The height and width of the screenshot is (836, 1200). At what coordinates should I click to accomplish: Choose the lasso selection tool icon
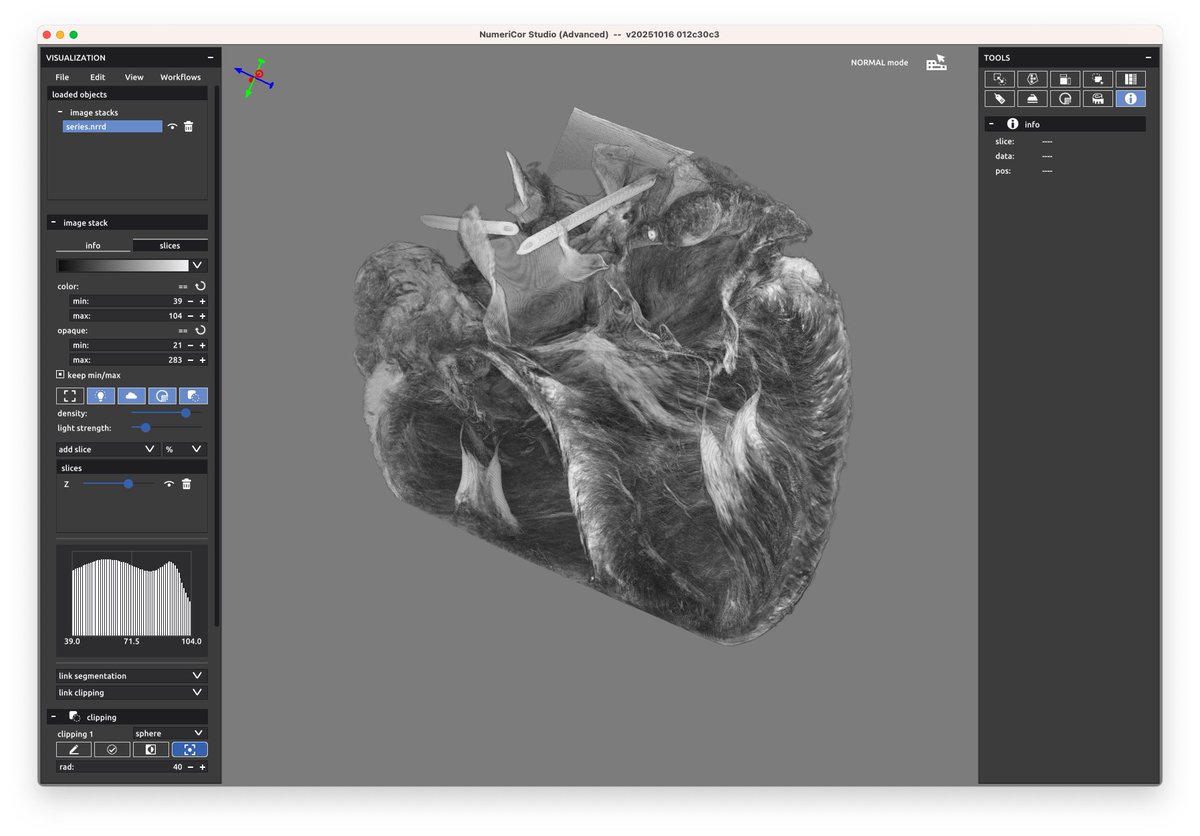[x=1098, y=79]
